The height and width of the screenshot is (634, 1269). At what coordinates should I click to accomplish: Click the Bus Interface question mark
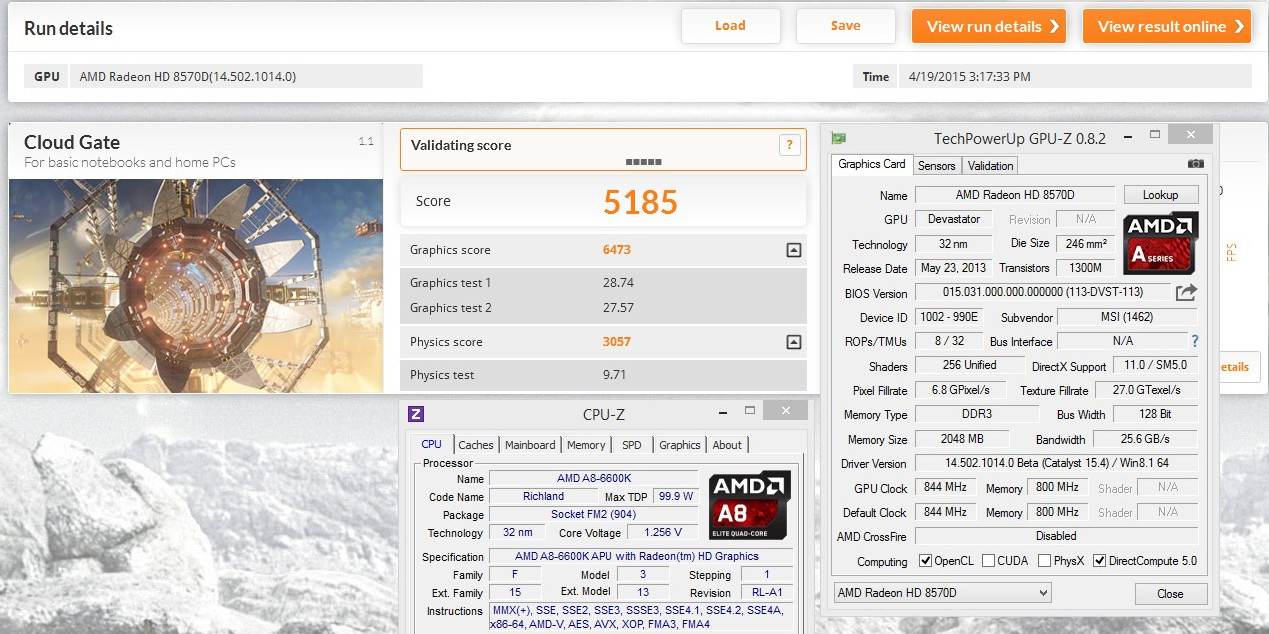coord(1194,341)
